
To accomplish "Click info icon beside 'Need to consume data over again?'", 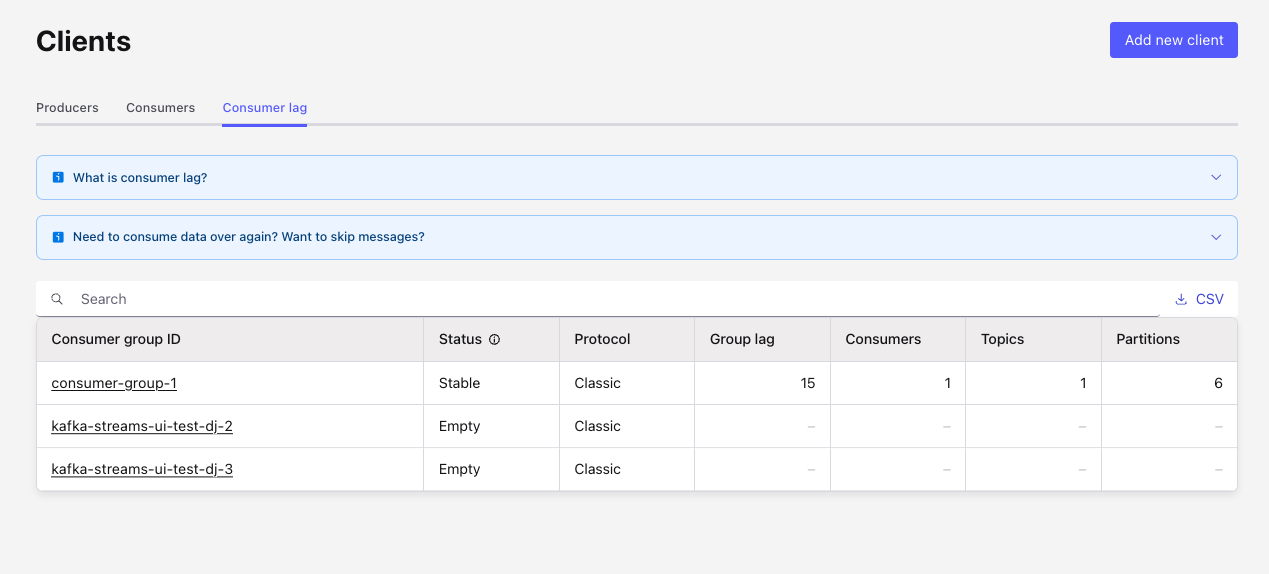I will 58,238.
